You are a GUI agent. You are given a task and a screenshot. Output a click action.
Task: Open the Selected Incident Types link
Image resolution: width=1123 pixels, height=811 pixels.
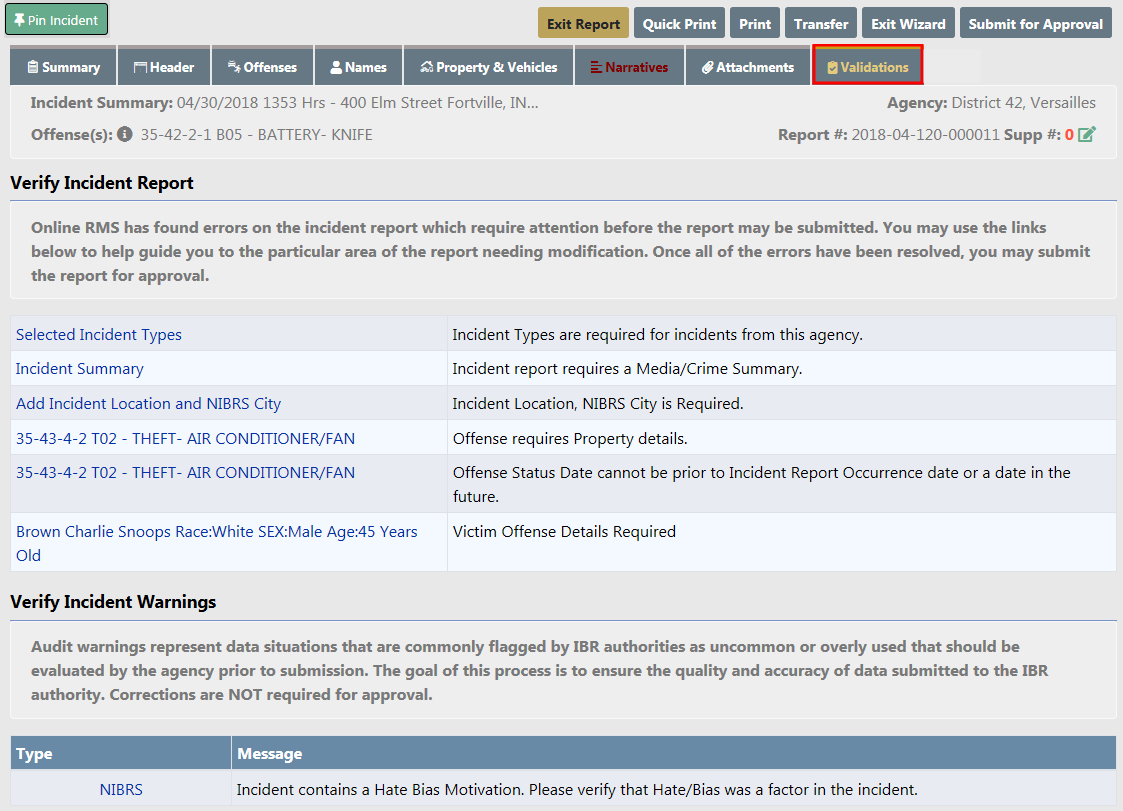tap(99, 335)
